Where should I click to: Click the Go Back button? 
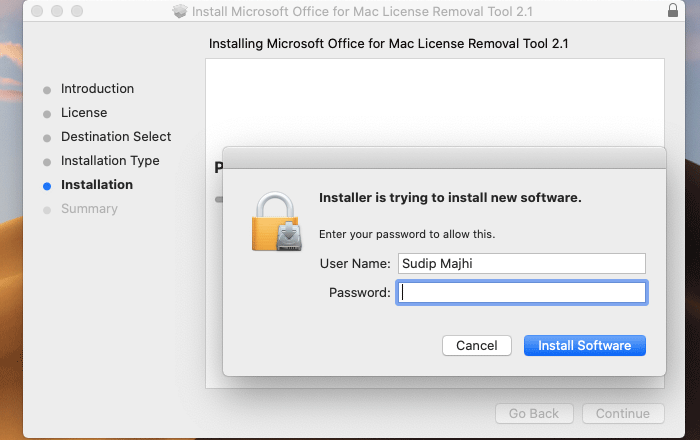tap(534, 413)
